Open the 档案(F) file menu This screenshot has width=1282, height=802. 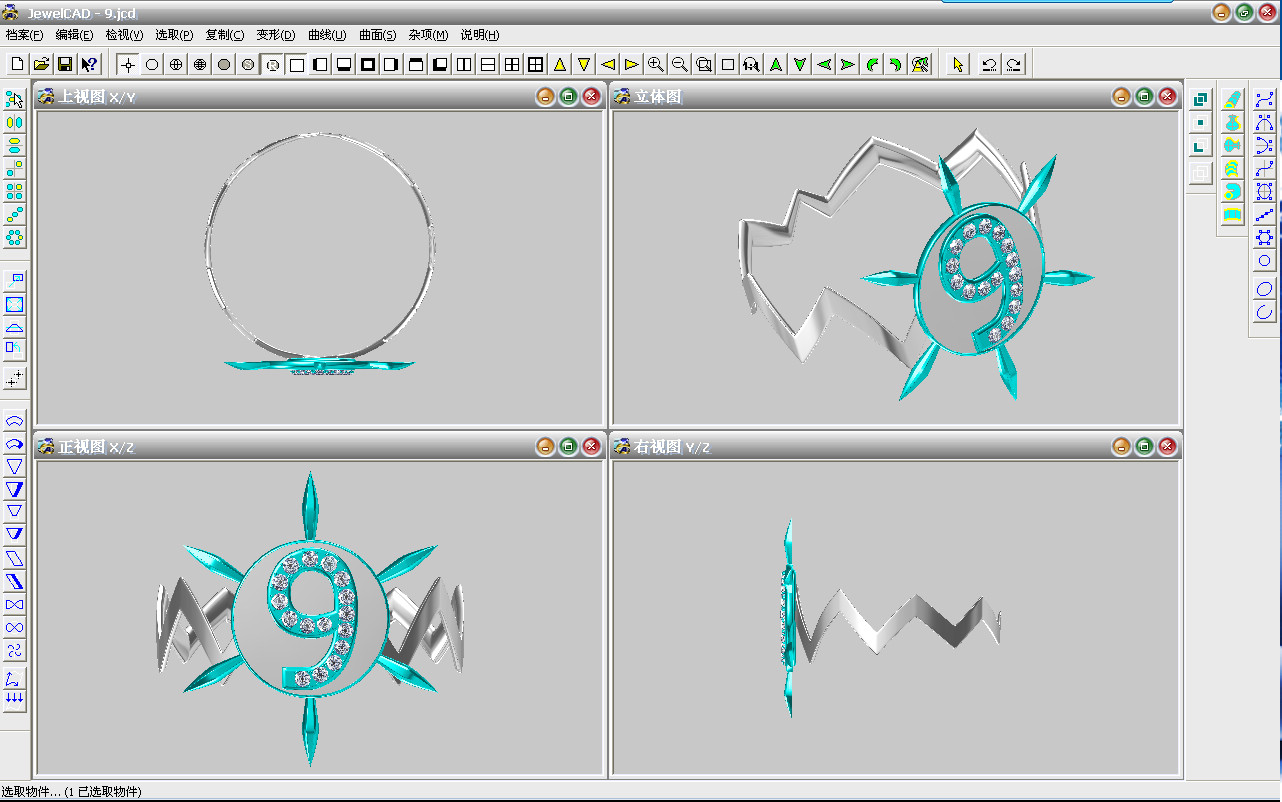click(x=25, y=35)
